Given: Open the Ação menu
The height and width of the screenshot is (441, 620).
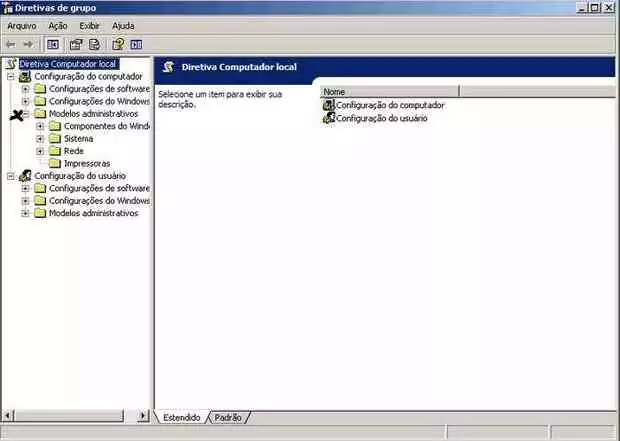Looking at the screenshot, I should 57,25.
